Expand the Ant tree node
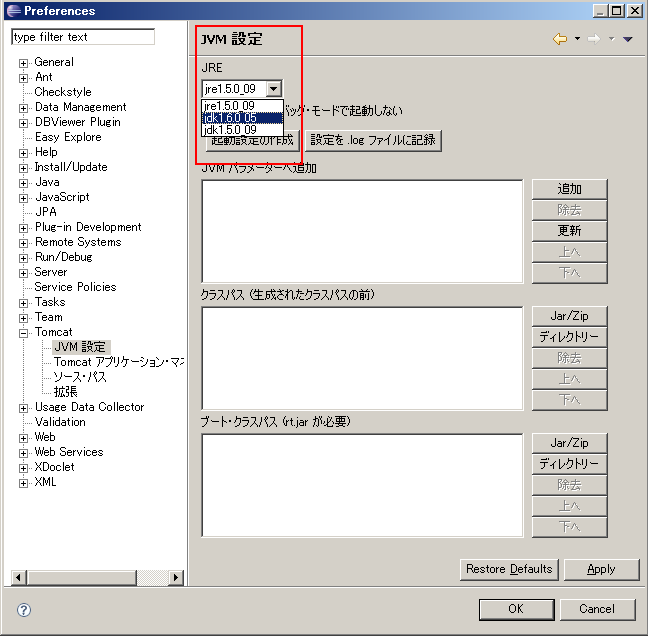The image size is (648, 636). coord(24,78)
